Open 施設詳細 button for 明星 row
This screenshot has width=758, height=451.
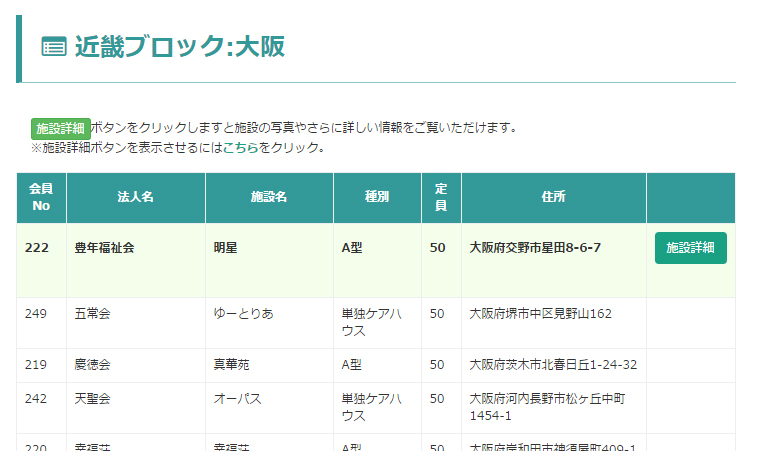click(x=690, y=248)
